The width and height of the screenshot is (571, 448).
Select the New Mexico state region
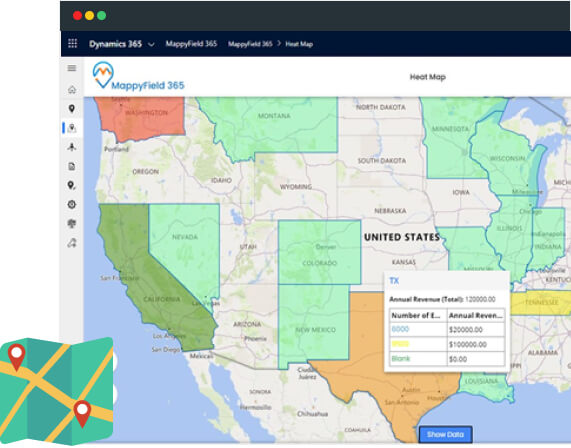point(314,324)
